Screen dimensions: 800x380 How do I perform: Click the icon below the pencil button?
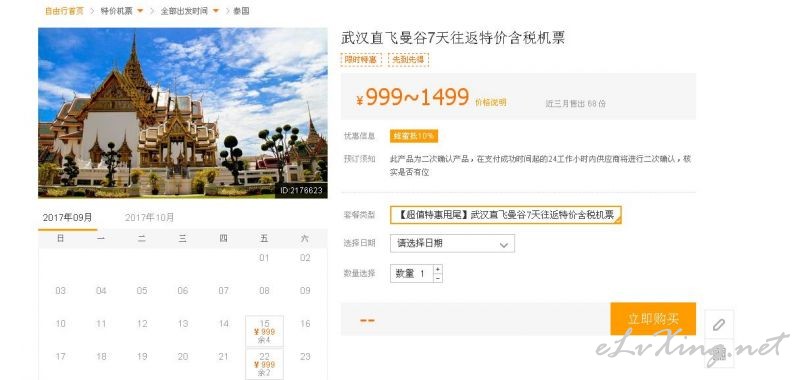[x=719, y=353]
